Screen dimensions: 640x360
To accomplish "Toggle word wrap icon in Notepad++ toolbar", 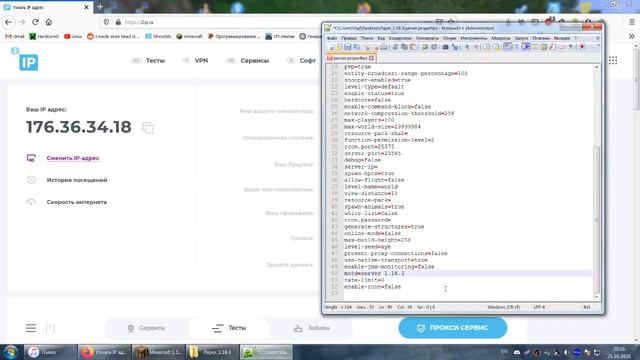I will (x=507, y=47).
